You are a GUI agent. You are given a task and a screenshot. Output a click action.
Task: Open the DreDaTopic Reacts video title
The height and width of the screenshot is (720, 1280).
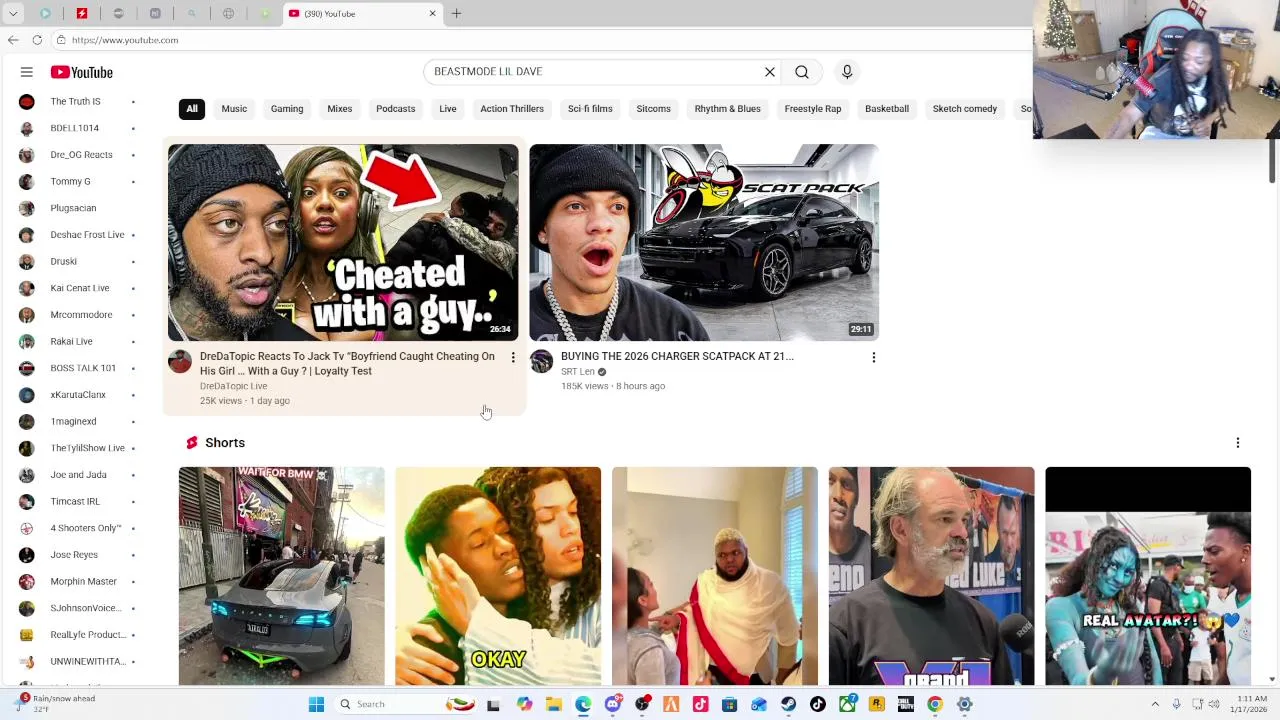click(348, 363)
